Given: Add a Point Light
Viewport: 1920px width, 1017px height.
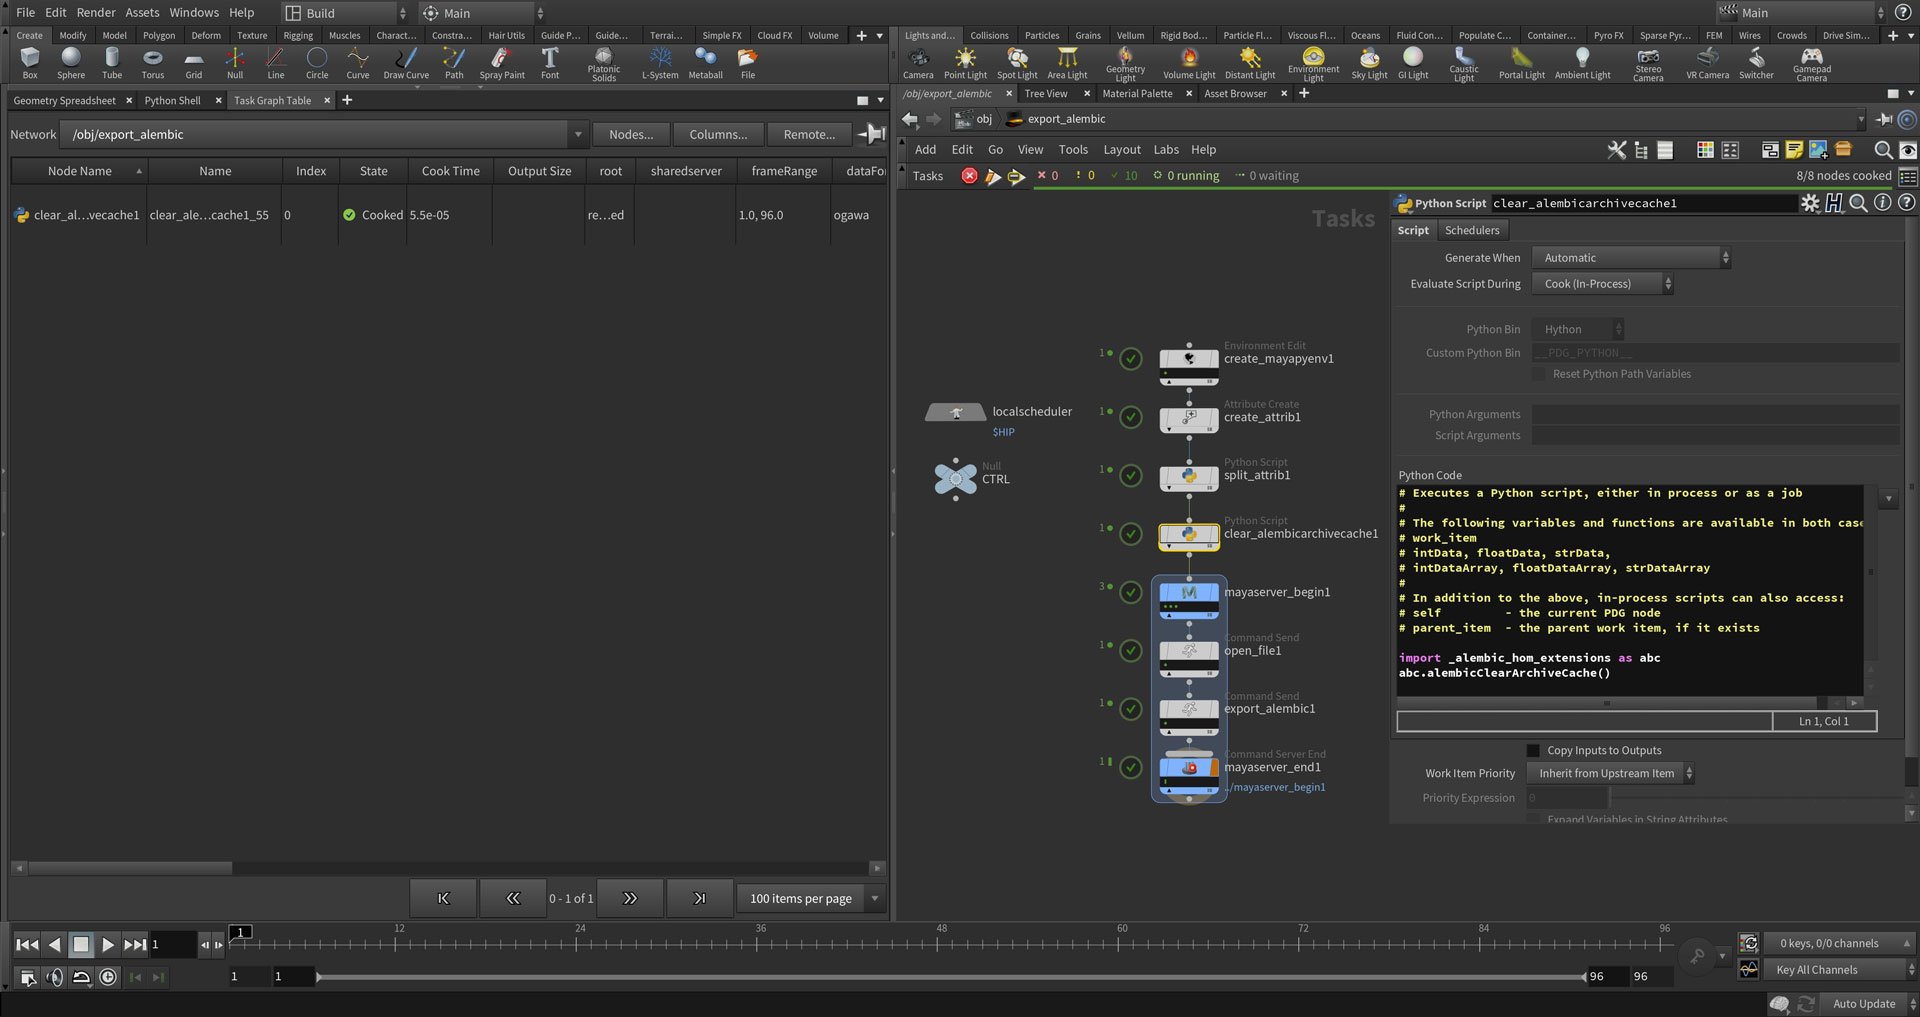Looking at the screenshot, I should point(965,63).
